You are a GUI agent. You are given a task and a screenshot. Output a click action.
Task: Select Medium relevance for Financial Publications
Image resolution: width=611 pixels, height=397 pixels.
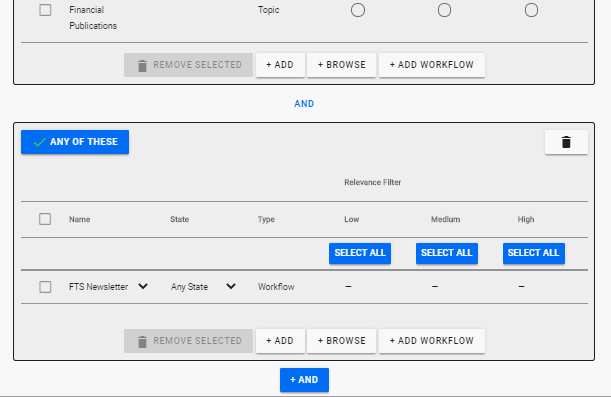coord(444,10)
